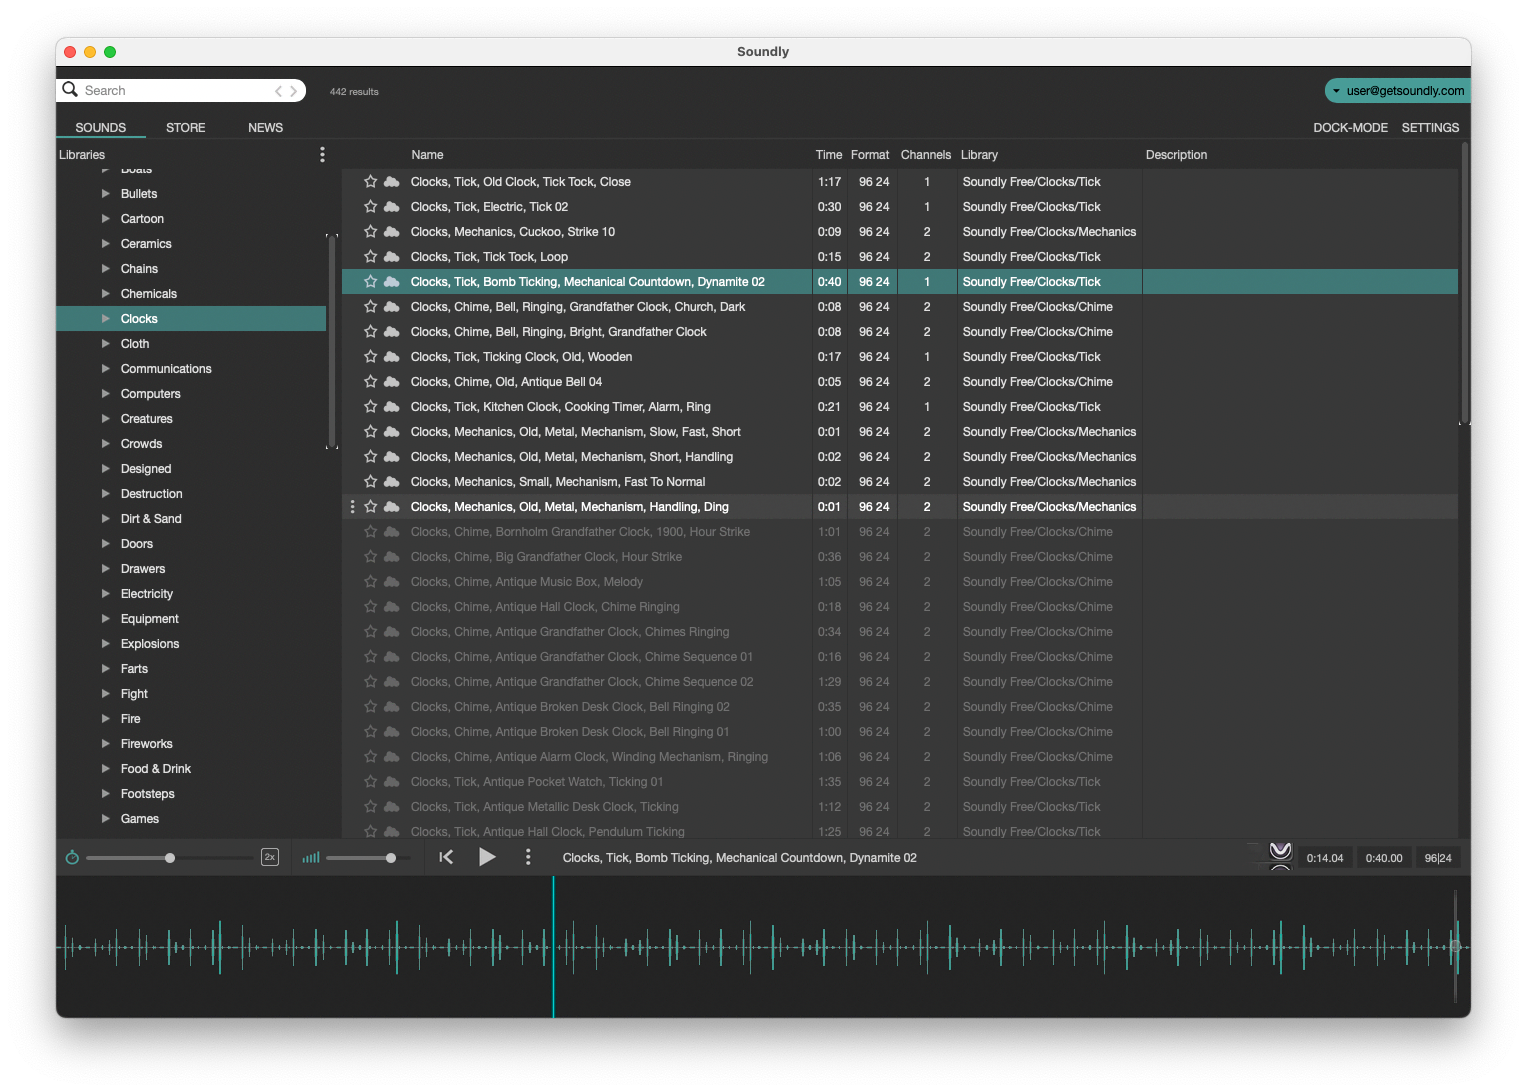Enable DOCK-MODE
The width and height of the screenshot is (1527, 1092).
(x=1350, y=128)
